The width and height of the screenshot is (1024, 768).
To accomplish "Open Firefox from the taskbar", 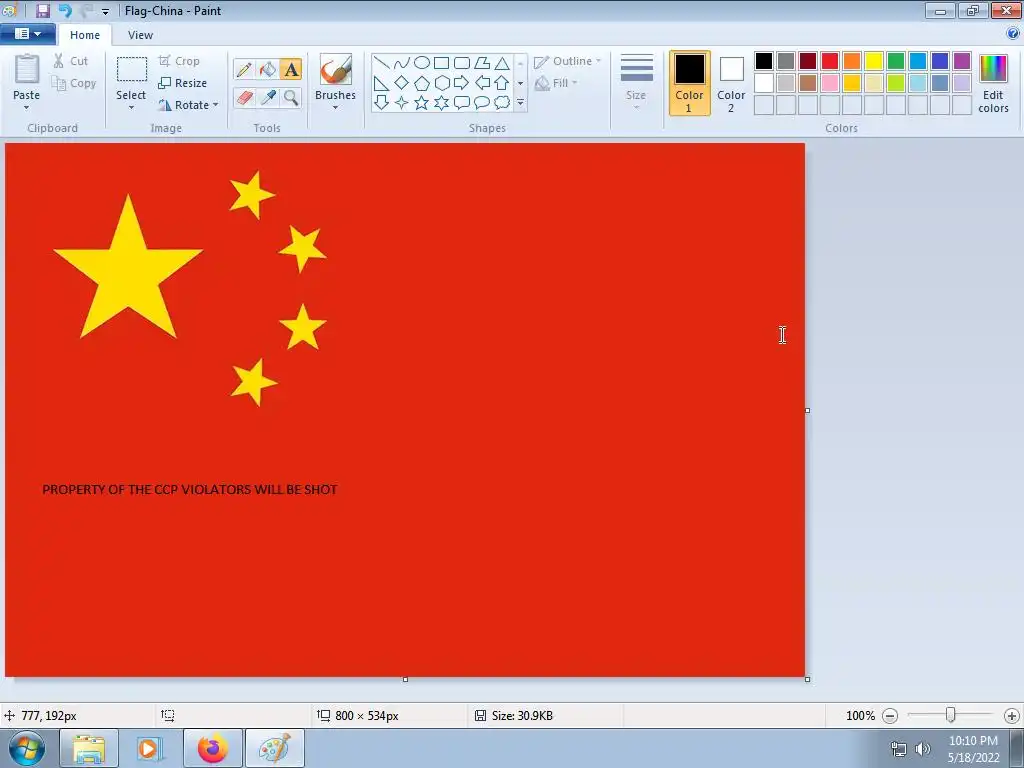I will click(x=213, y=748).
